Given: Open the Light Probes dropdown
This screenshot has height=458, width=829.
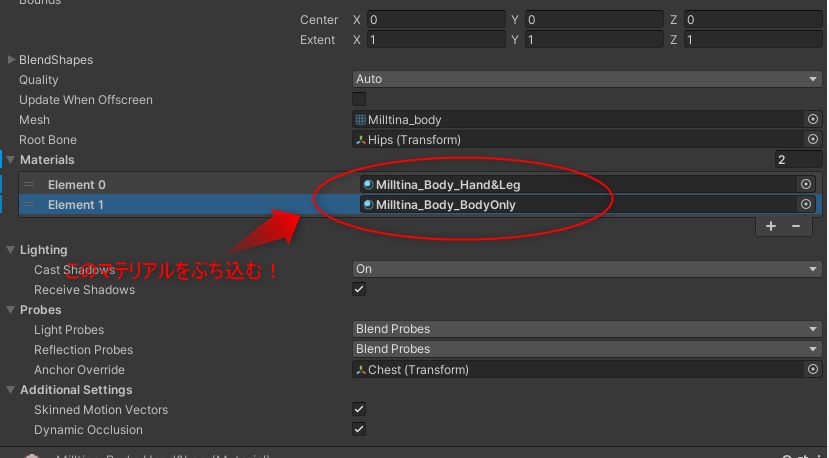Looking at the screenshot, I should (x=587, y=329).
